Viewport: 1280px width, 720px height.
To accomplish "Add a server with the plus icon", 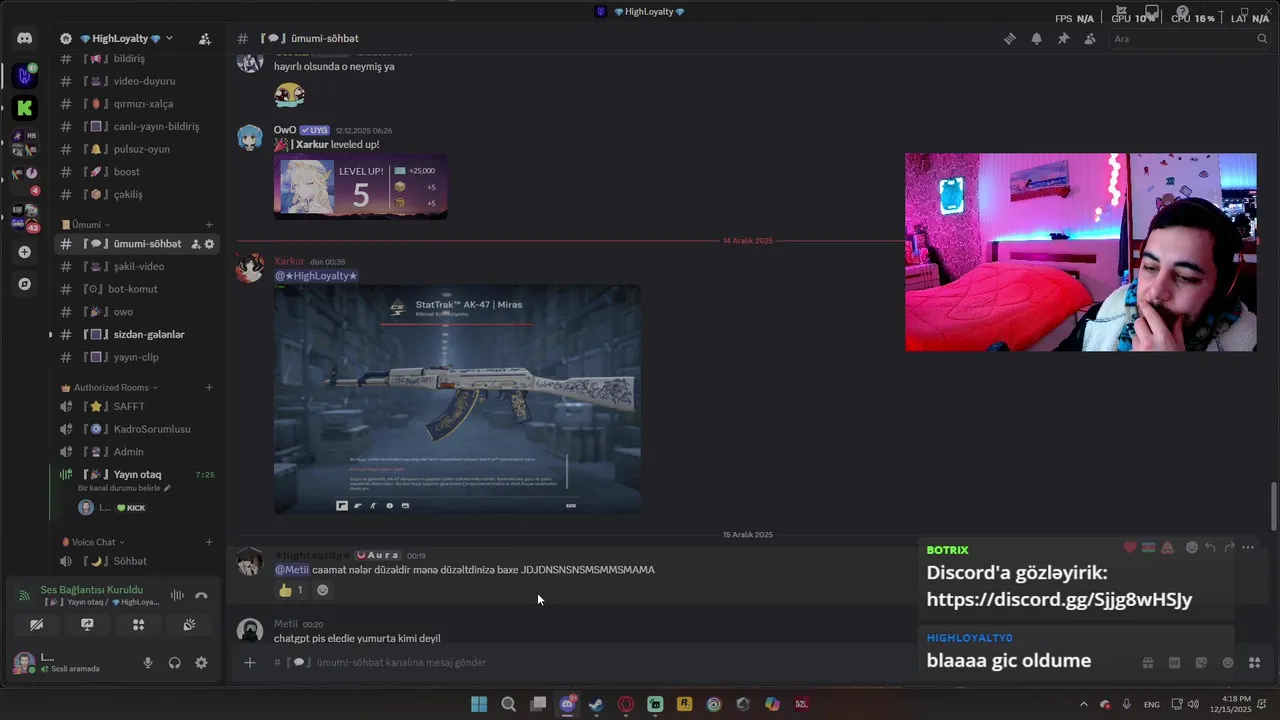I will [25, 252].
